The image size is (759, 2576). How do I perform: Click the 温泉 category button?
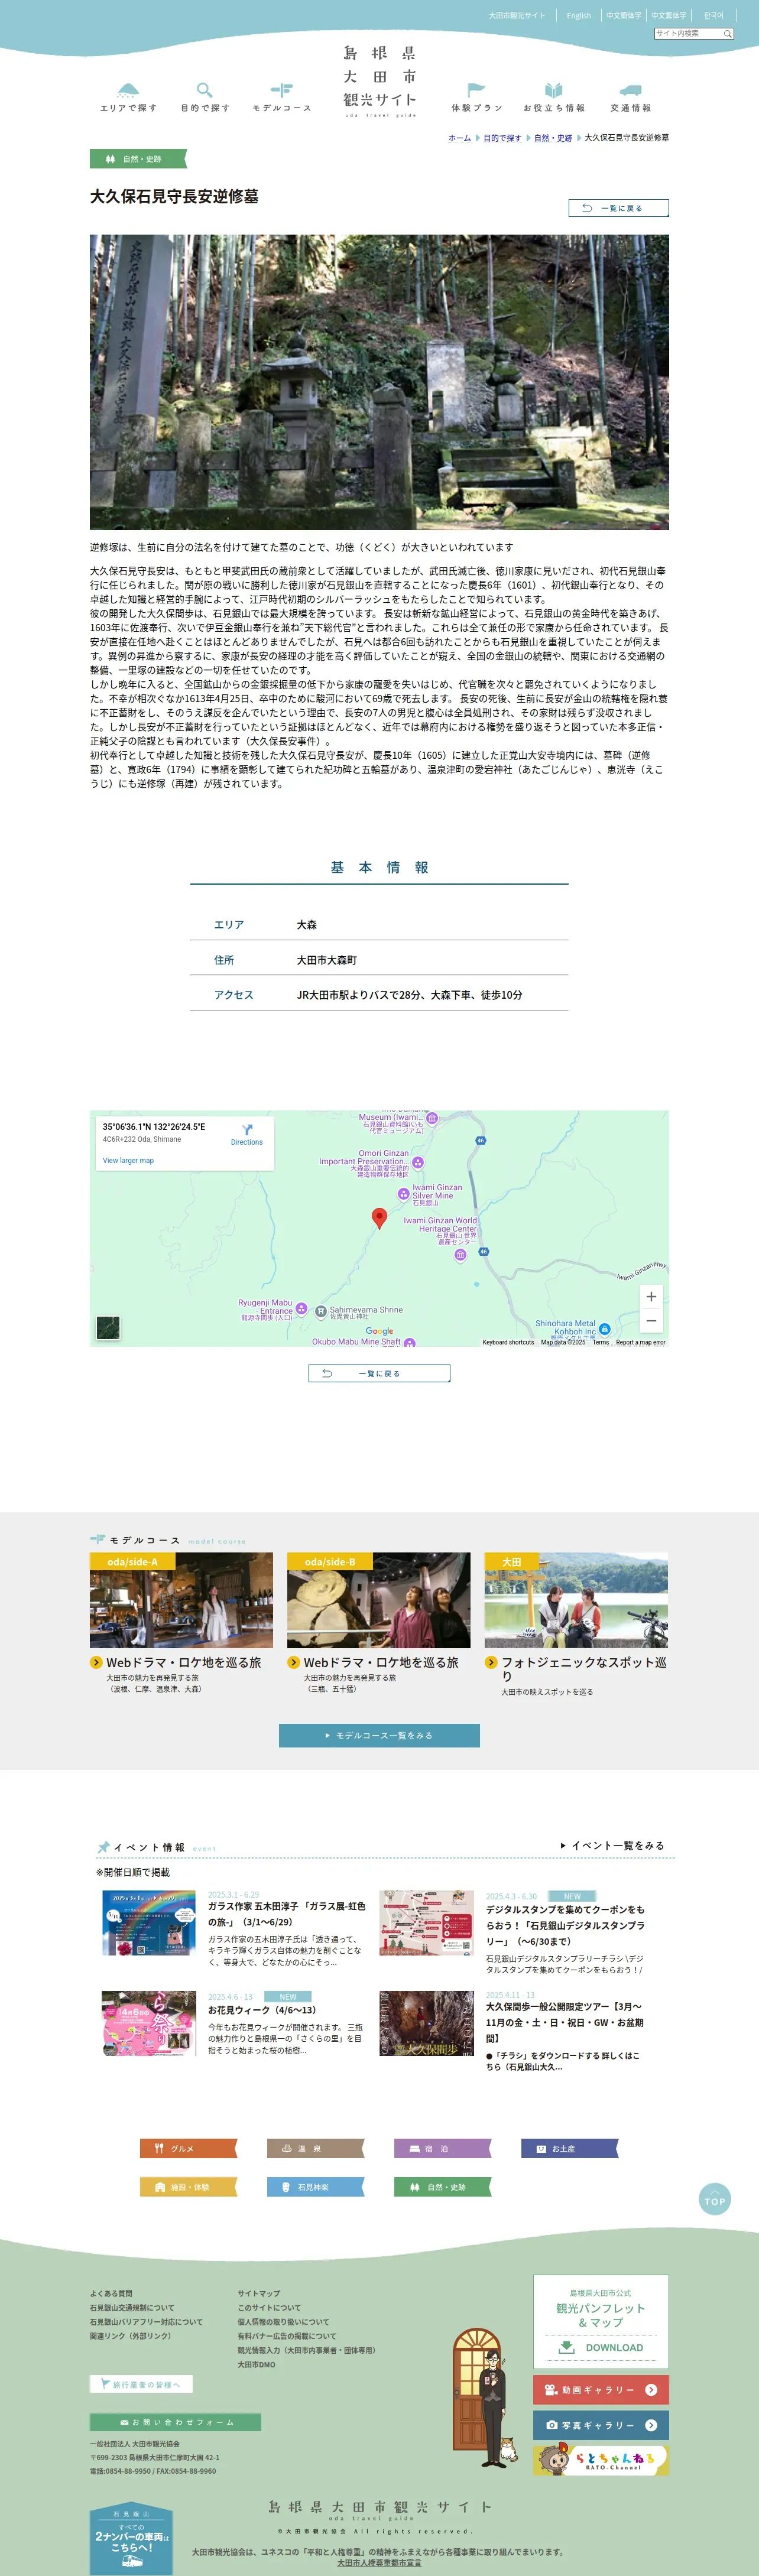click(315, 2148)
